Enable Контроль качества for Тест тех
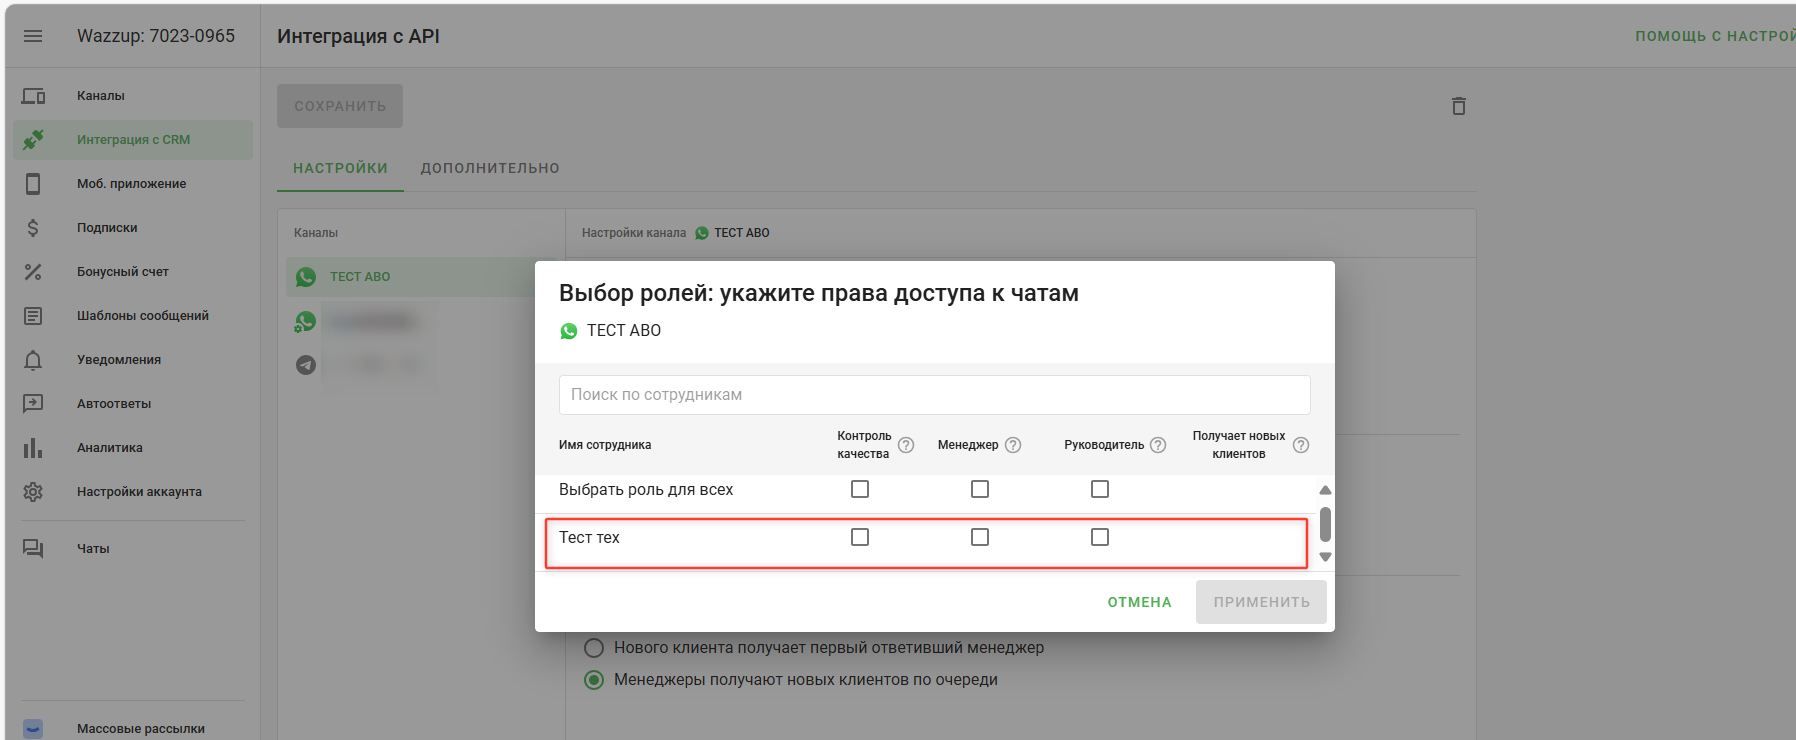1796x740 pixels. pyautogui.click(x=860, y=537)
